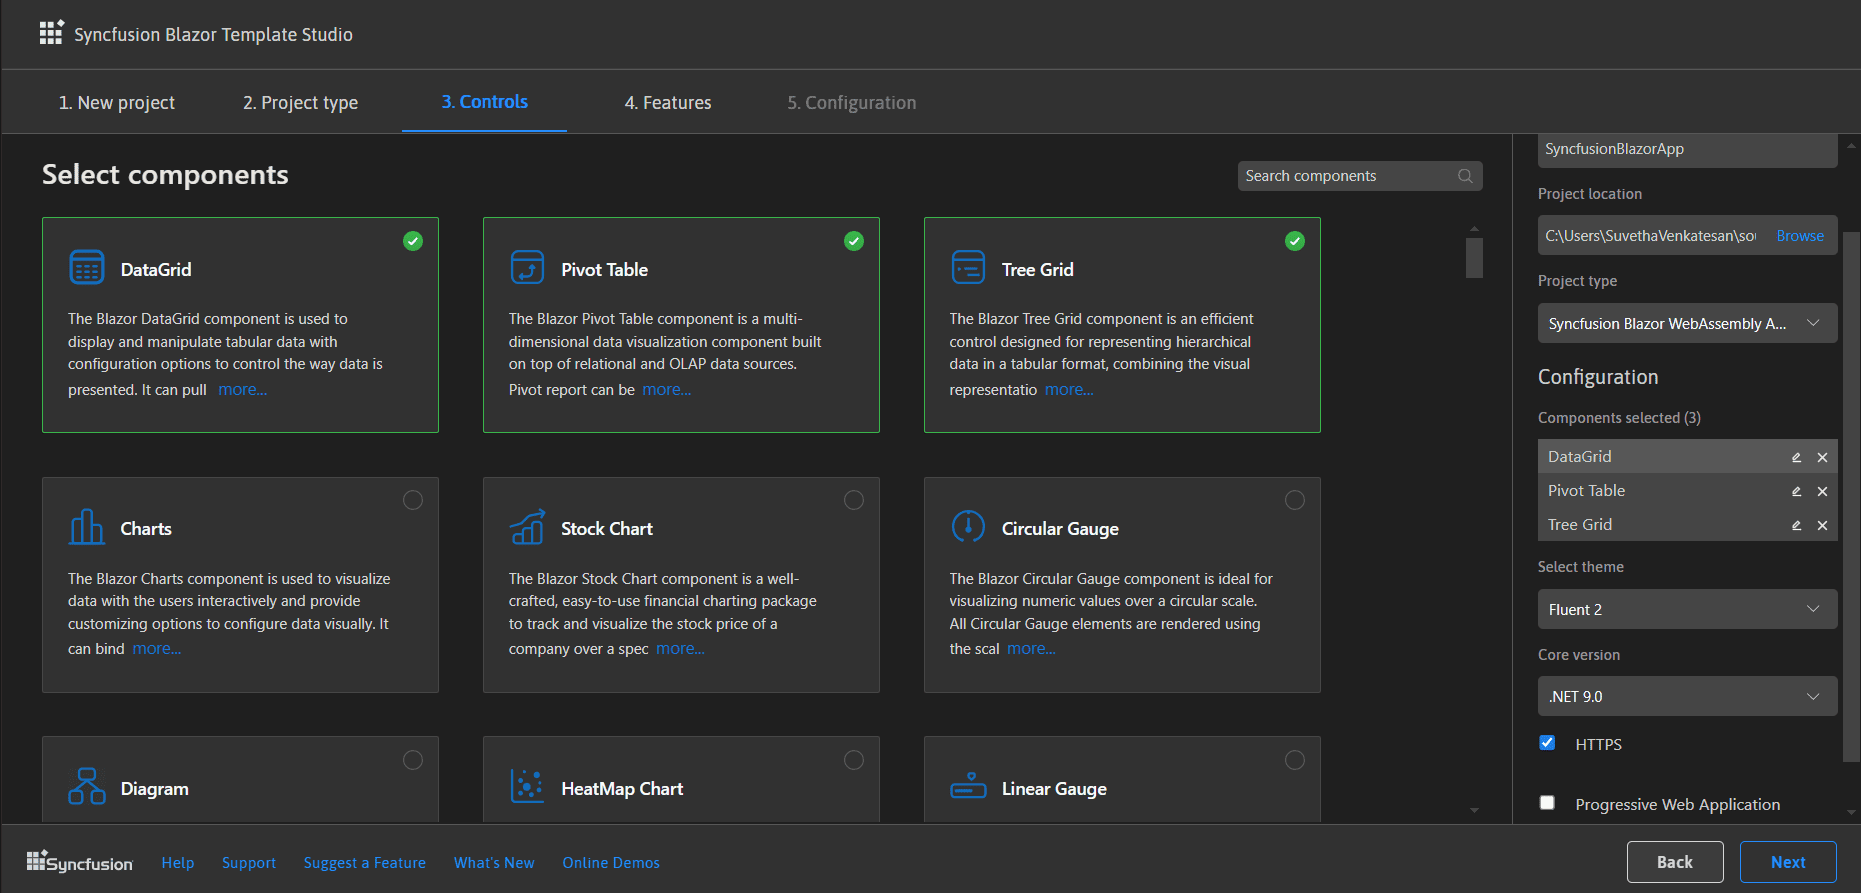Click the Next button
Image resolution: width=1861 pixels, height=893 pixels.
1787,862
